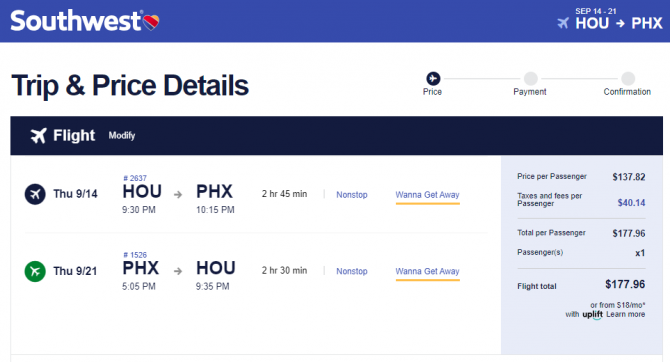Click the uplift Learn more link
The image size is (670, 362).
coord(626,314)
